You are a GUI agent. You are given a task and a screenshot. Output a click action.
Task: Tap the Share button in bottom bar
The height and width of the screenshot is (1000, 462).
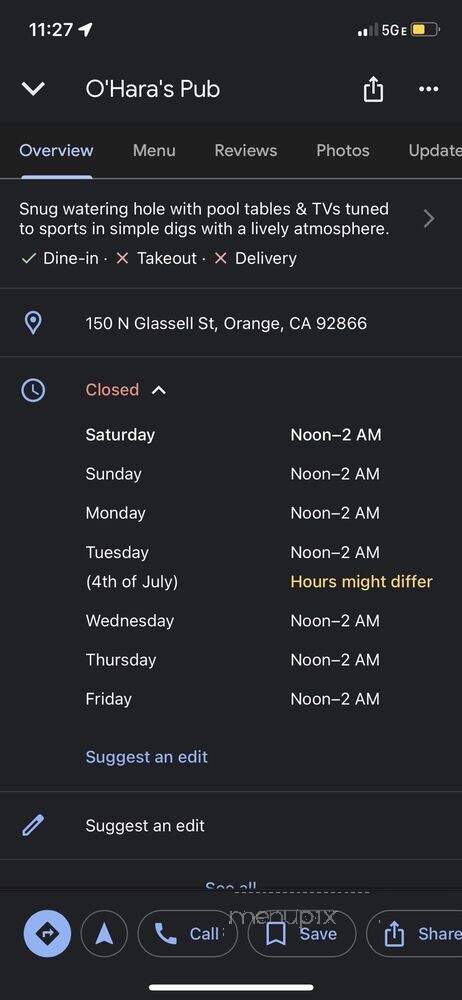click(x=415, y=934)
